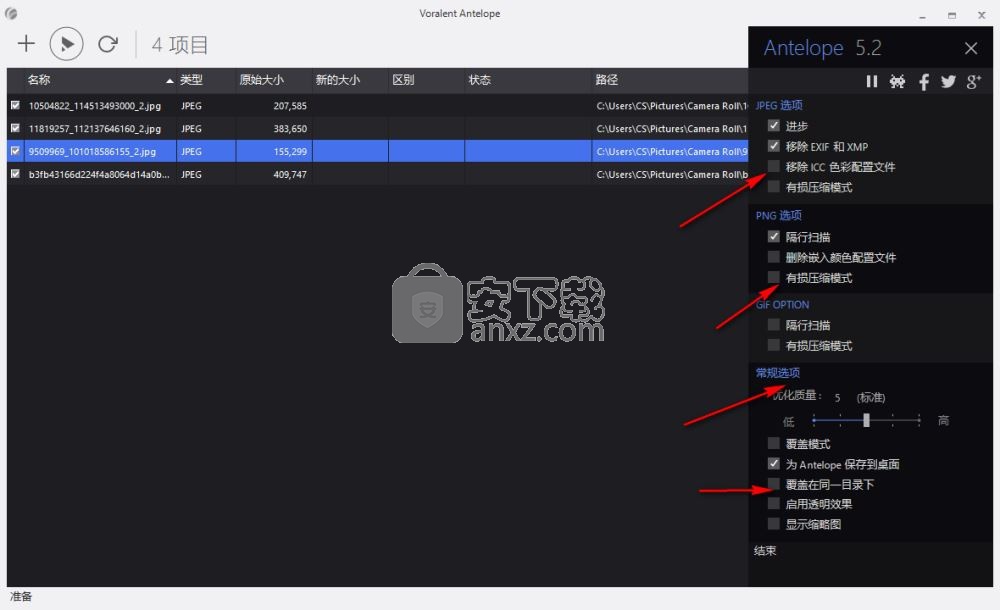Click the path cell of 10504822_114513493000_2.jpg
The width and height of the screenshot is (1000, 610).
(x=672, y=106)
